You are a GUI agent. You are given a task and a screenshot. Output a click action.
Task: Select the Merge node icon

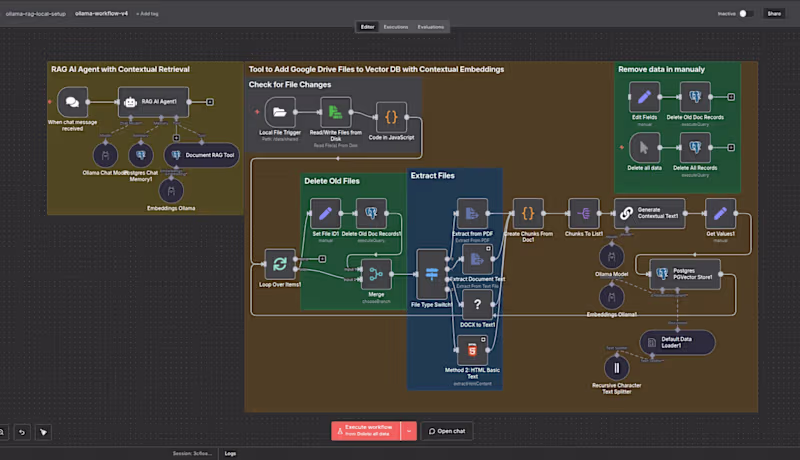coord(378,273)
